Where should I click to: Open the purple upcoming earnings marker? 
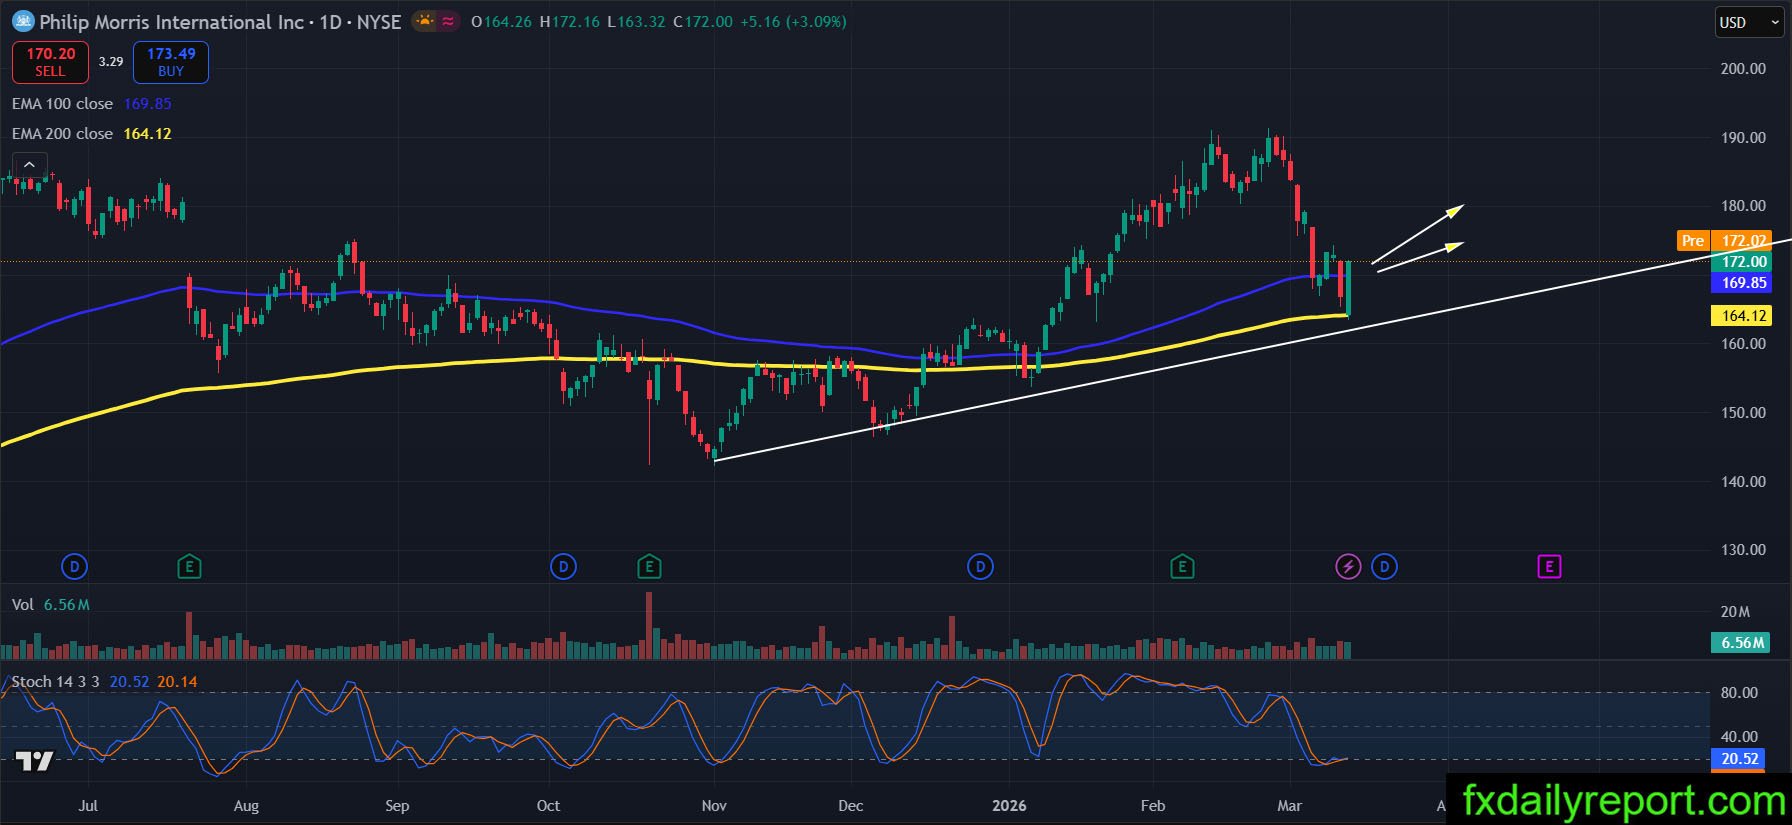(1549, 567)
